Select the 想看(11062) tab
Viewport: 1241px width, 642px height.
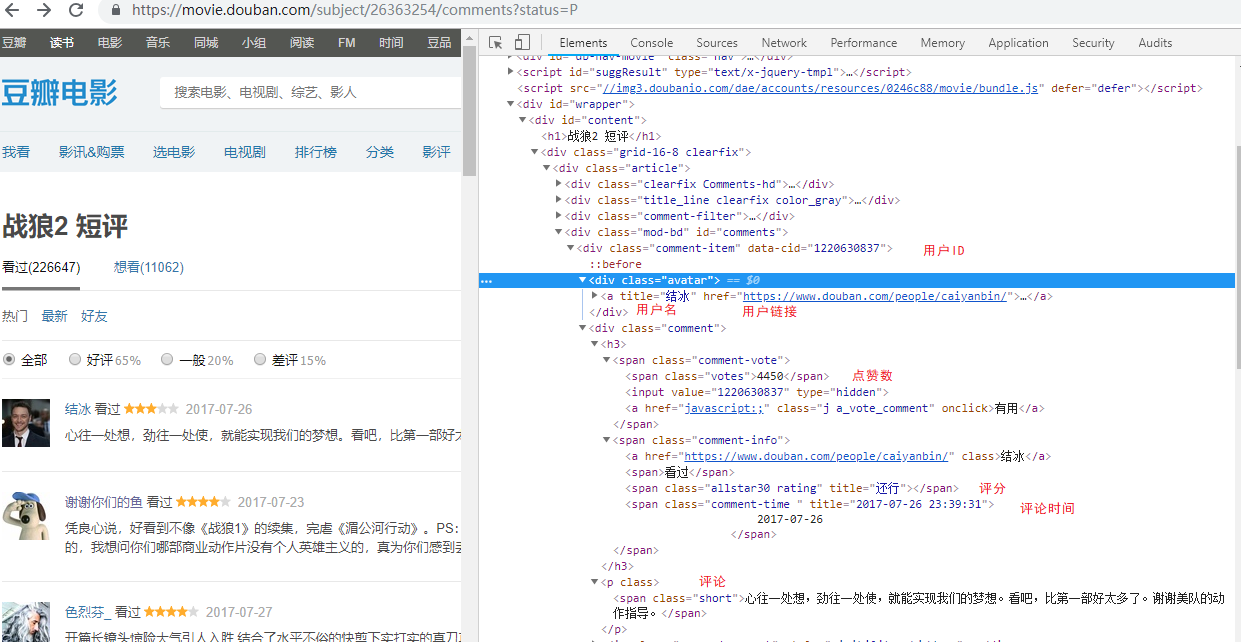pyautogui.click(x=149, y=267)
